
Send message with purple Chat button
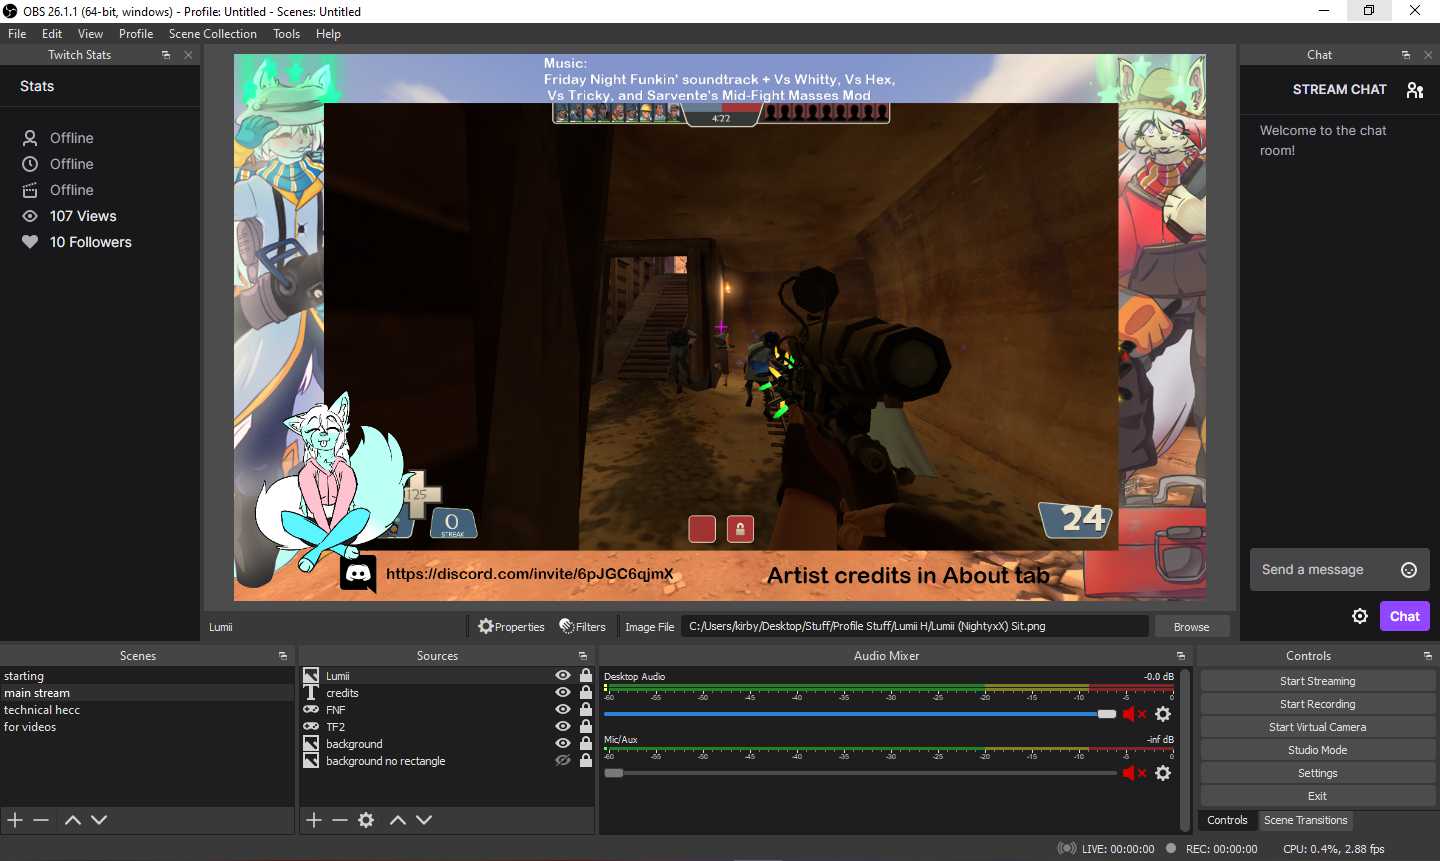point(1404,616)
